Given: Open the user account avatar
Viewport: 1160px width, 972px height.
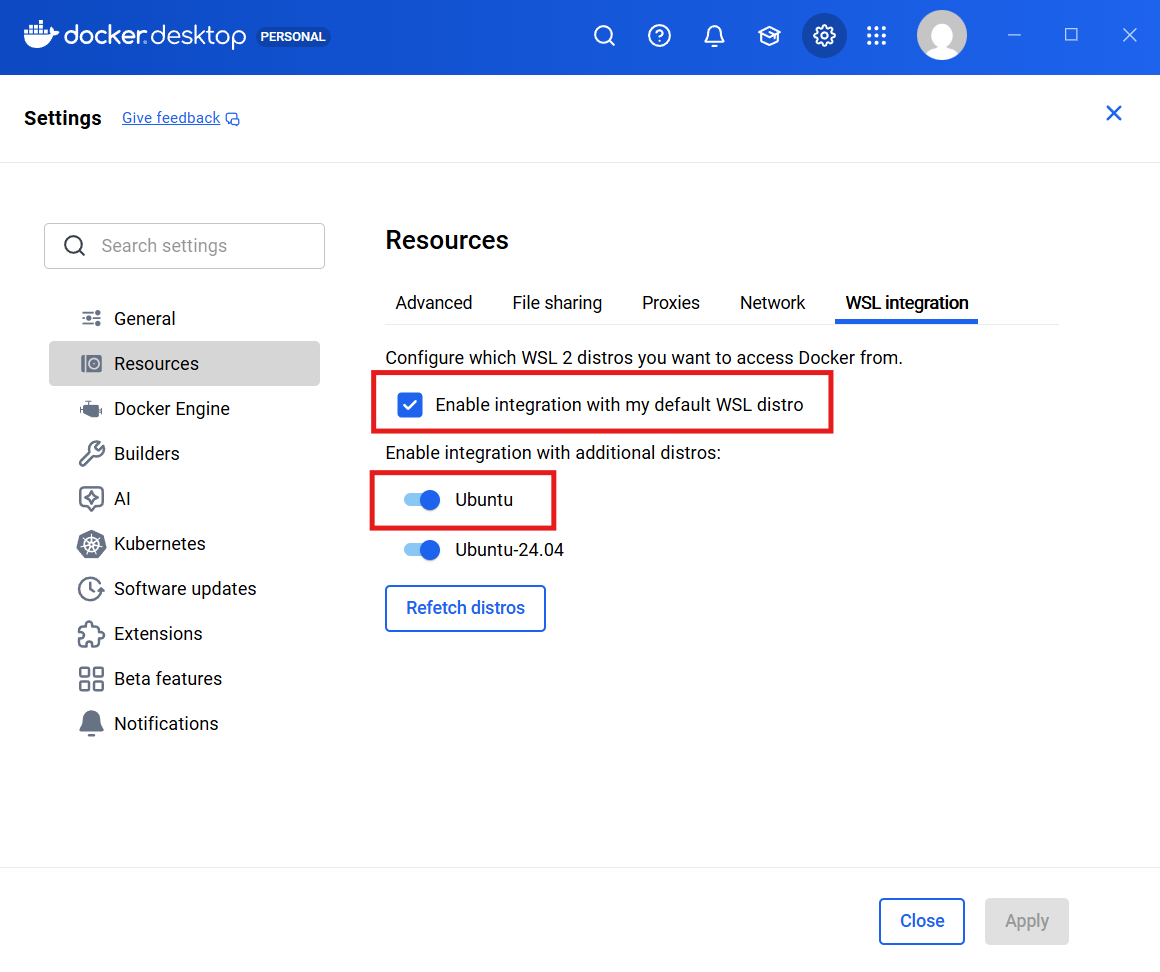Looking at the screenshot, I should (942, 35).
